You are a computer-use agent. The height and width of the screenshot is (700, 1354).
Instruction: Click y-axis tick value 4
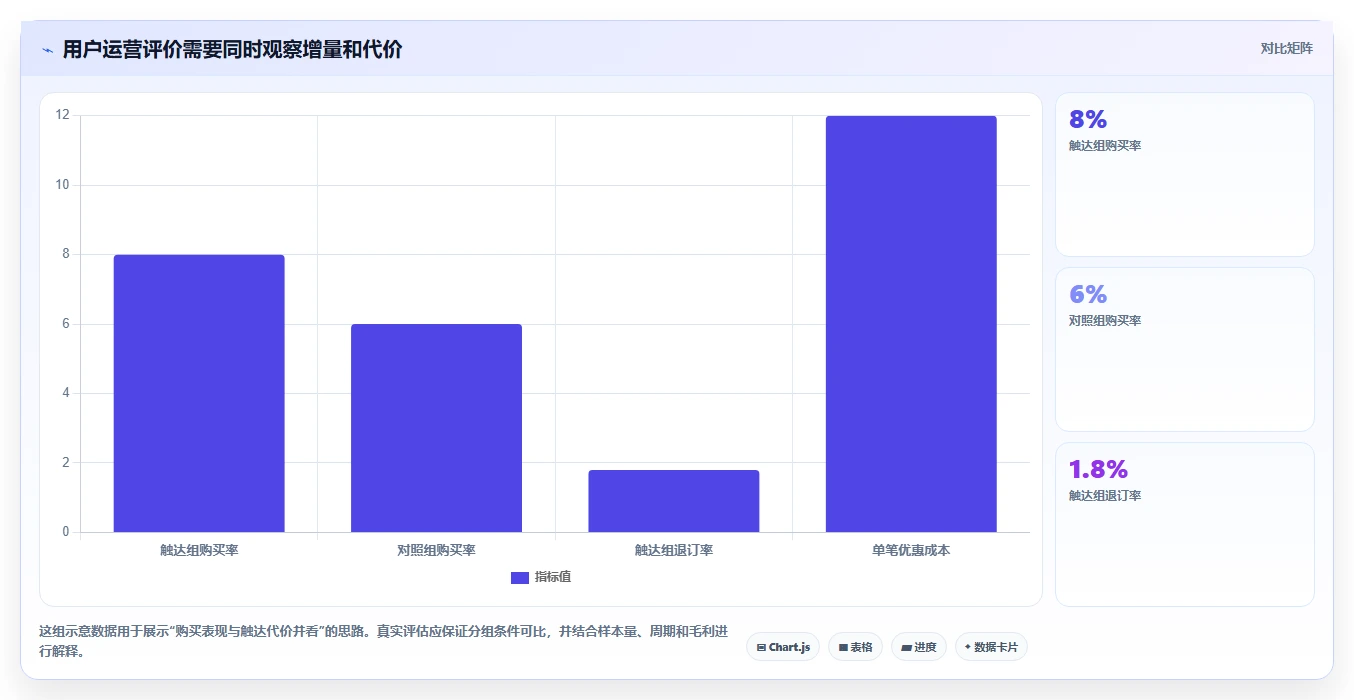click(x=66, y=393)
